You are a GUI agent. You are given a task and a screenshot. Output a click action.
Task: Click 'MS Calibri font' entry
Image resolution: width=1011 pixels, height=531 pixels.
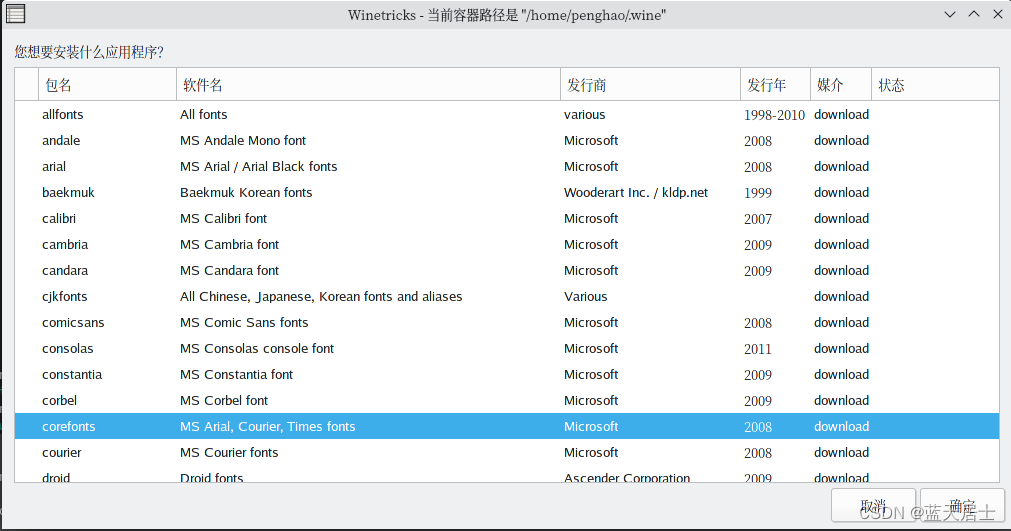click(x=223, y=218)
